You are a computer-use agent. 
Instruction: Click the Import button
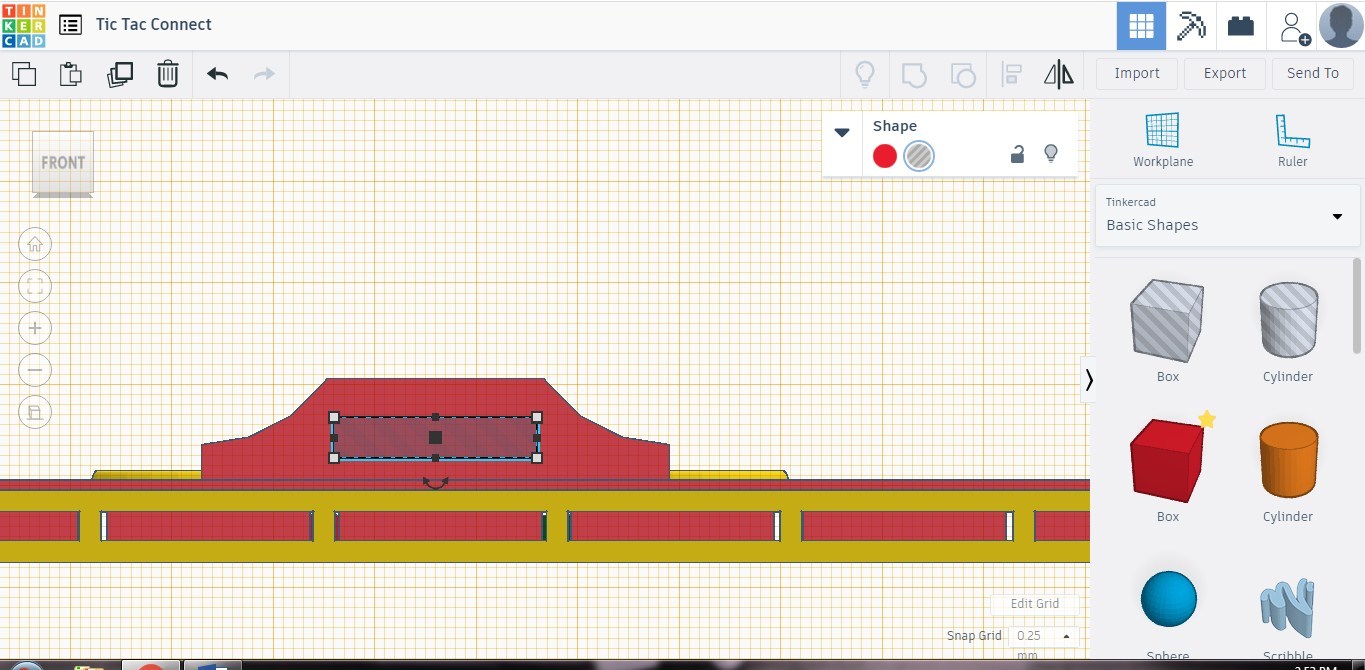[1137, 73]
